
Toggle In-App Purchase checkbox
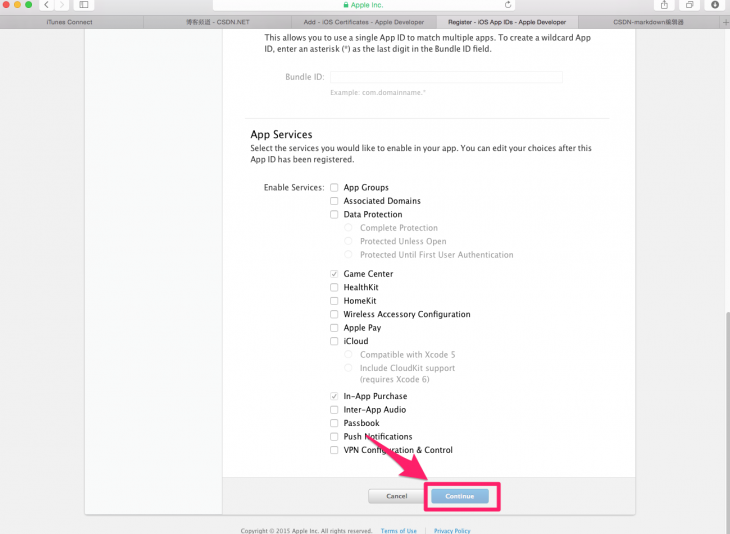[x=334, y=396]
